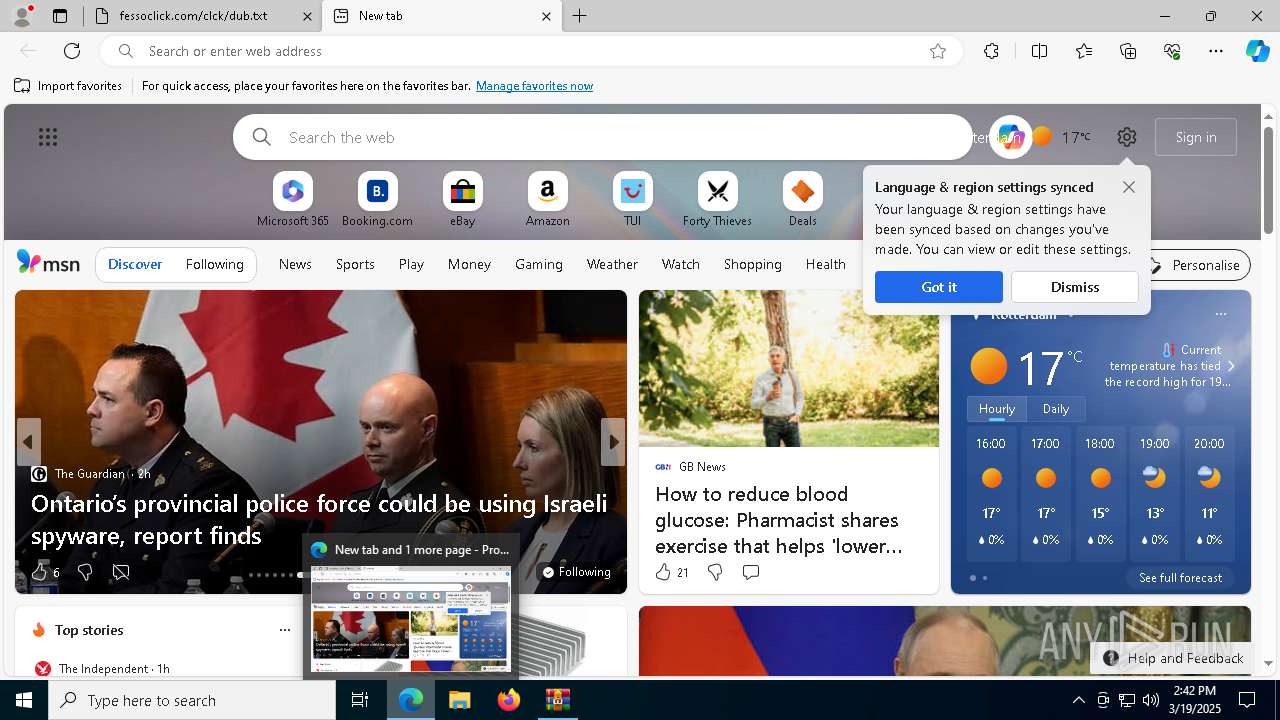This screenshot has height=720, width=1280.
Task: Click the Got it button
Action: click(x=939, y=287)
